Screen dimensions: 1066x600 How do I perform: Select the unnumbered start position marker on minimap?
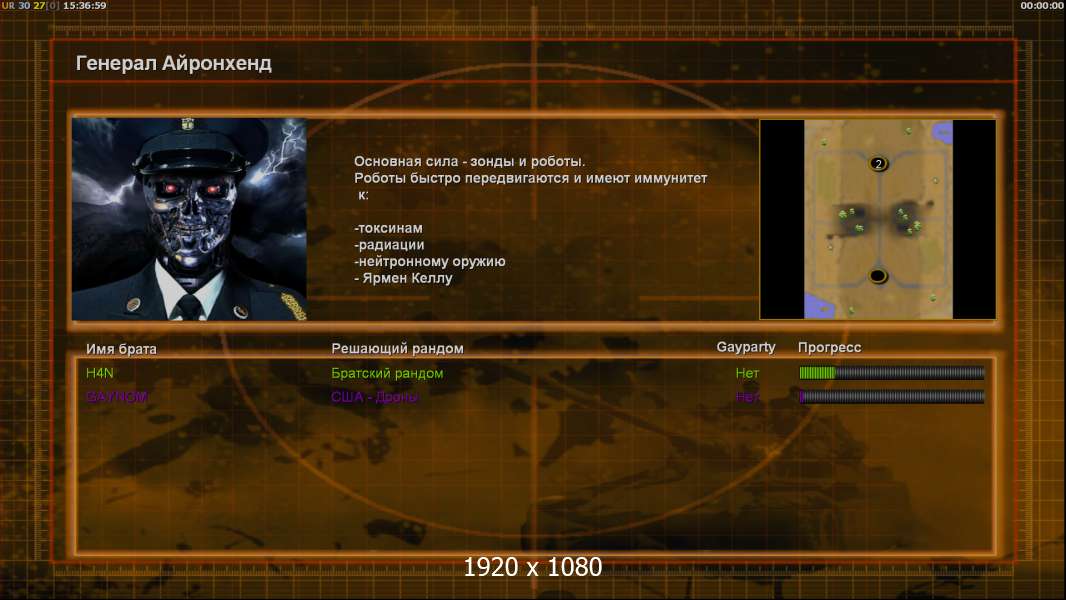click(x=878, y=276)
